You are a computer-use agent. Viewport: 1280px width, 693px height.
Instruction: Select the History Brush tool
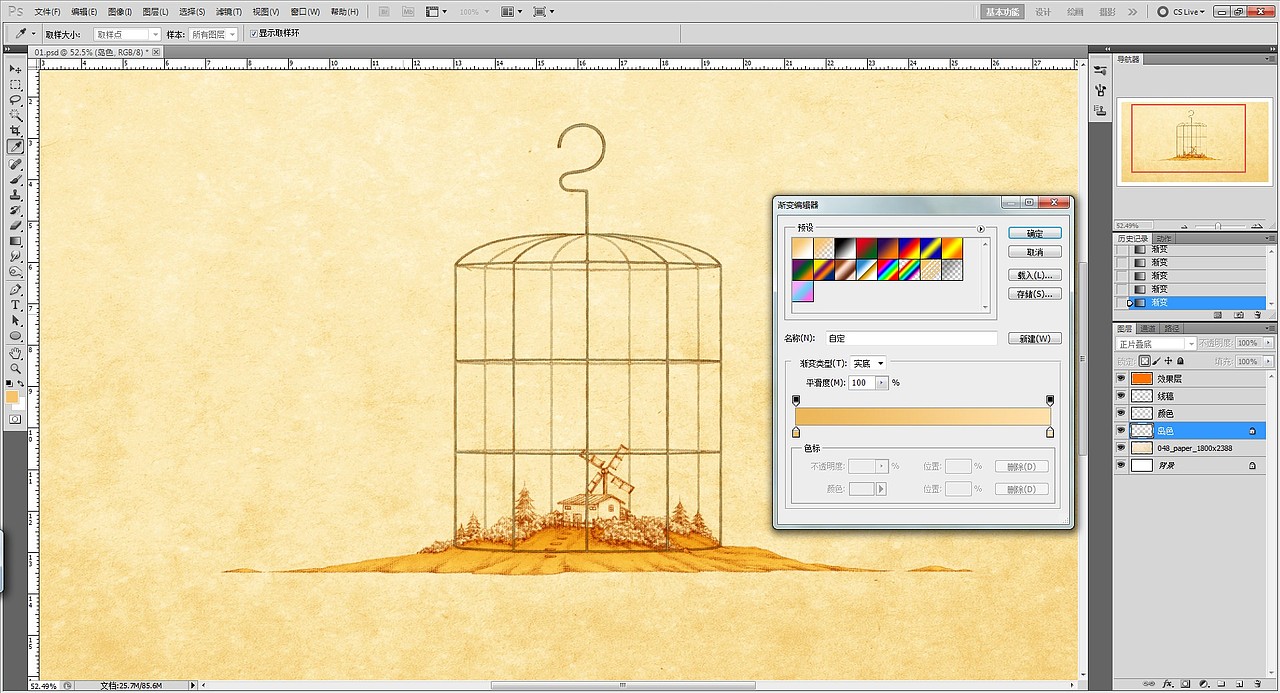(x=15, y=210)
